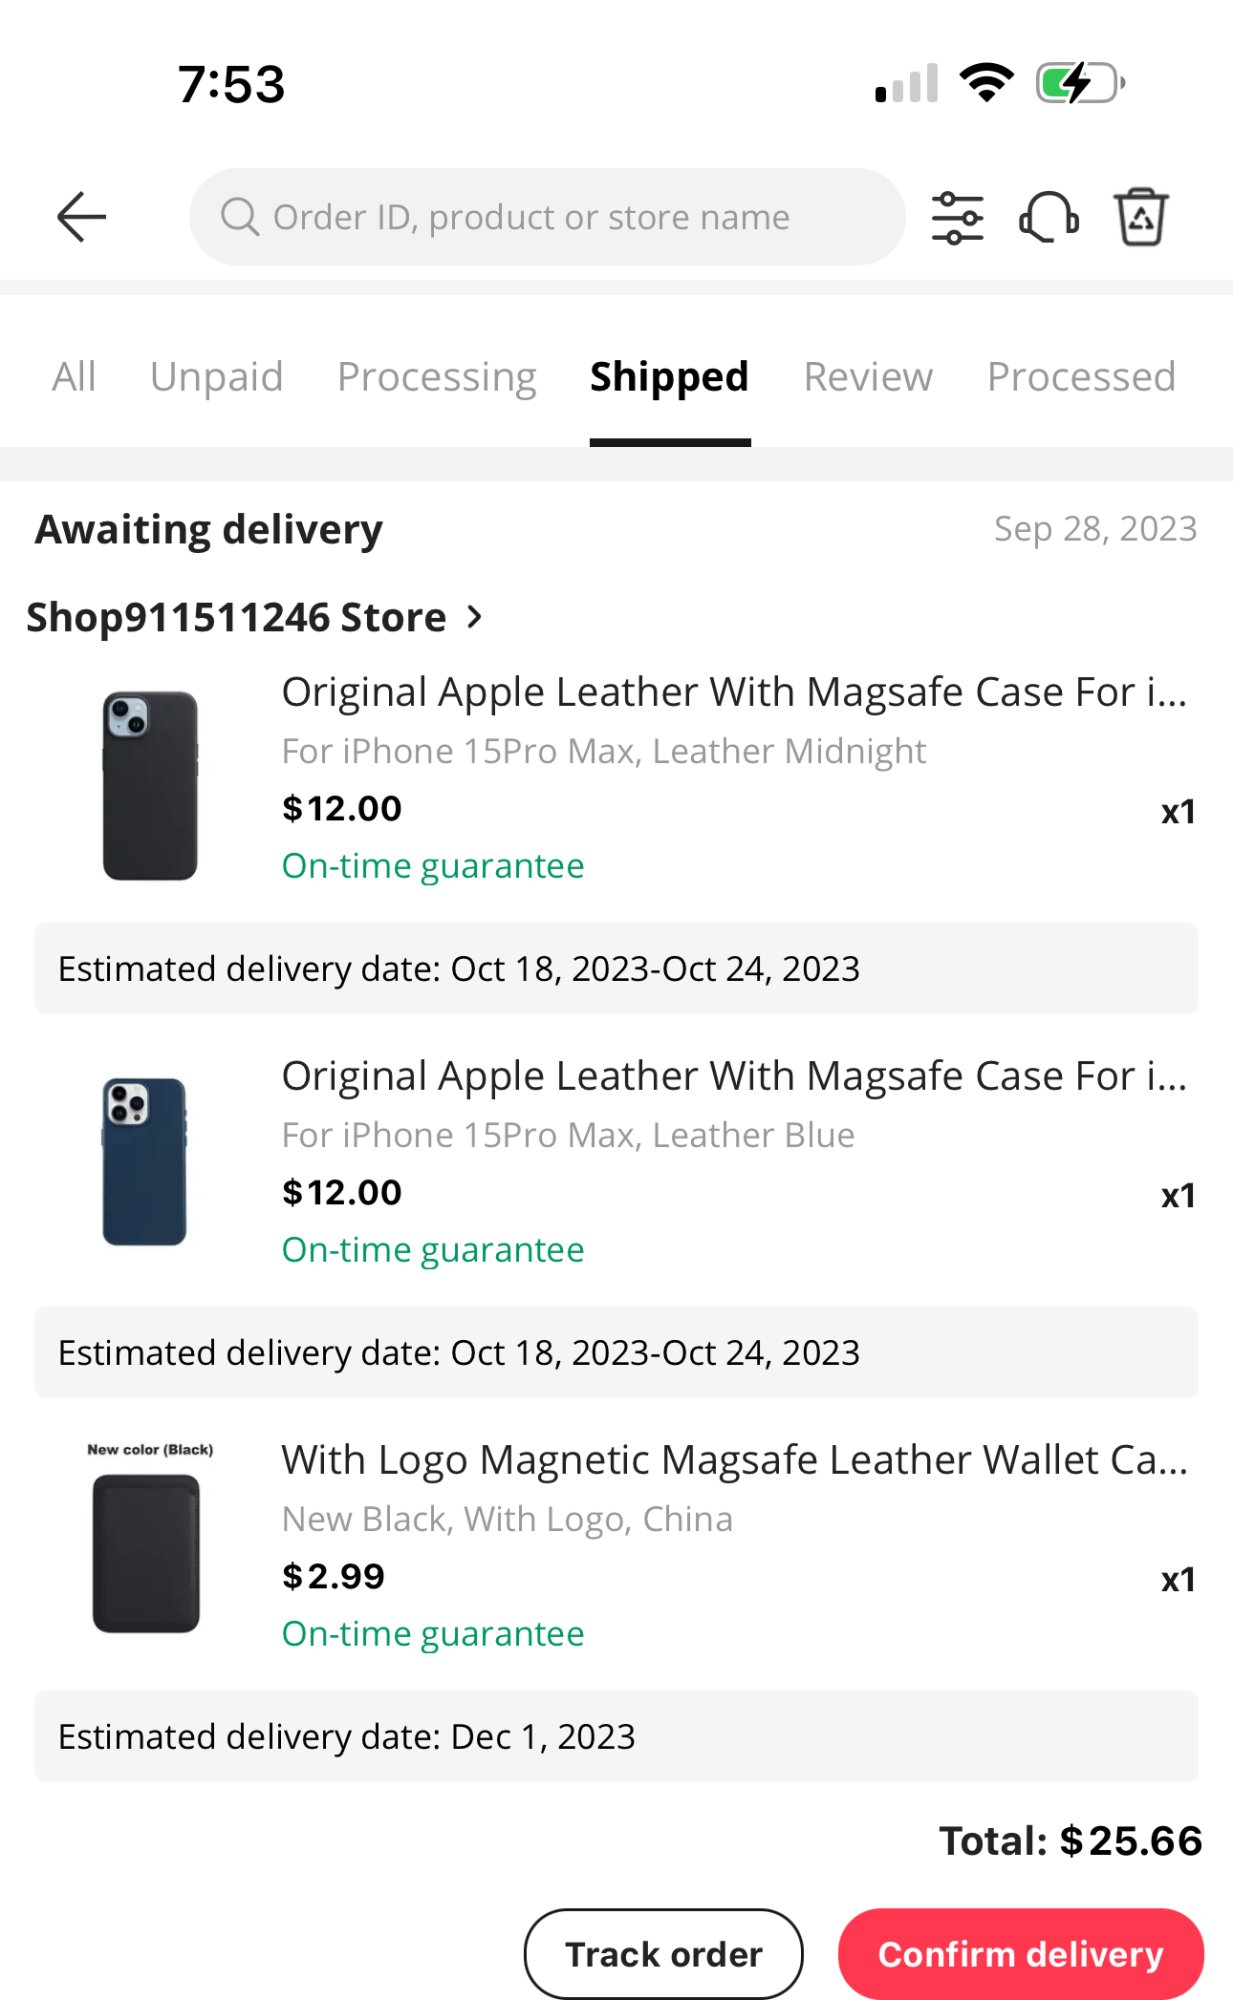Switch to the All tab
Viewport: 1233px width, 2000px height.
(74, 377)
